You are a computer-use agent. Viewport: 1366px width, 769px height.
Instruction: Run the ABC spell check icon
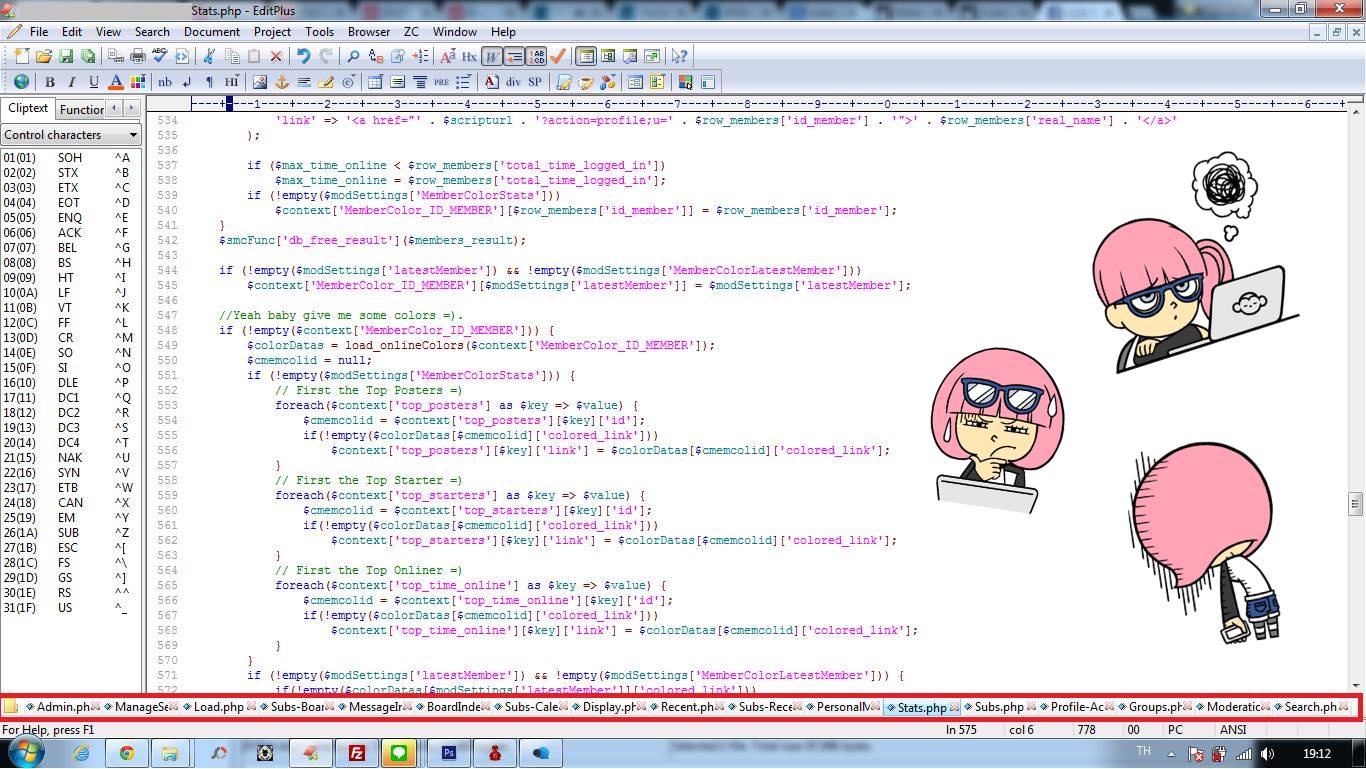click(160, 56)
